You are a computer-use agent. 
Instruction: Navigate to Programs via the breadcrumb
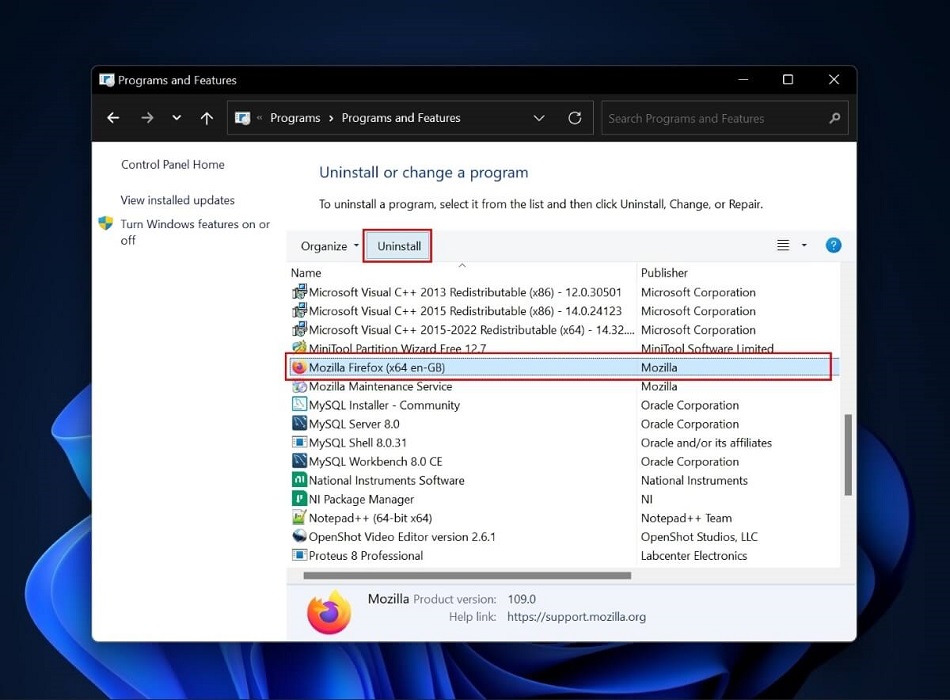coord(295,117)
